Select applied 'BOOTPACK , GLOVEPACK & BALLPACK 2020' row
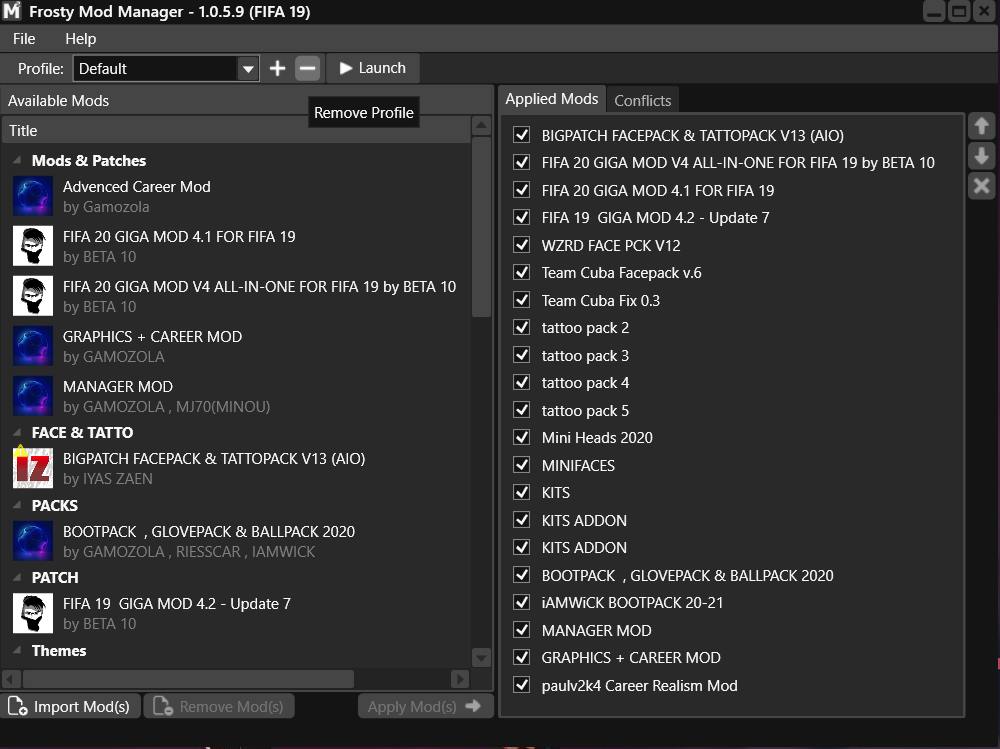Viewport: 1000px width, 749px height. click(x=687, y=575)
